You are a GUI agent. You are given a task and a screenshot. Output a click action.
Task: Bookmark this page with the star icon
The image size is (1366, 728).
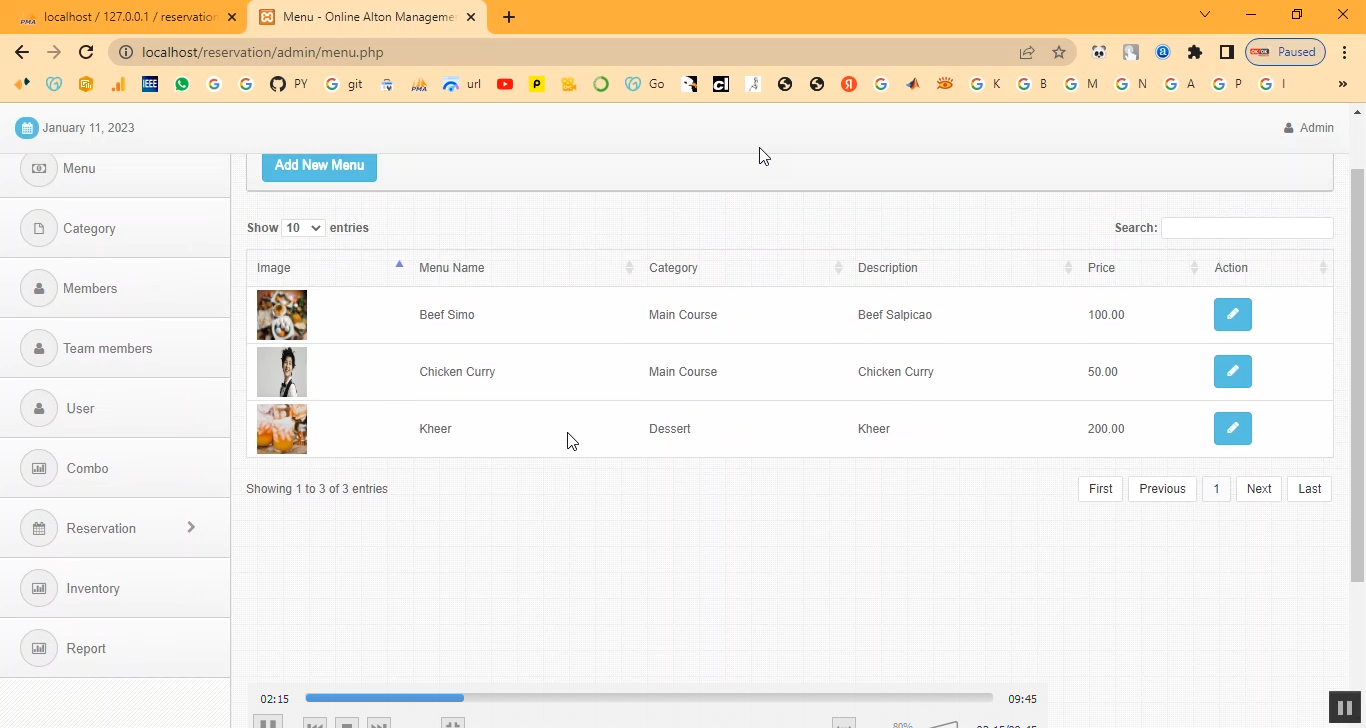click(x=1059, y=52)
